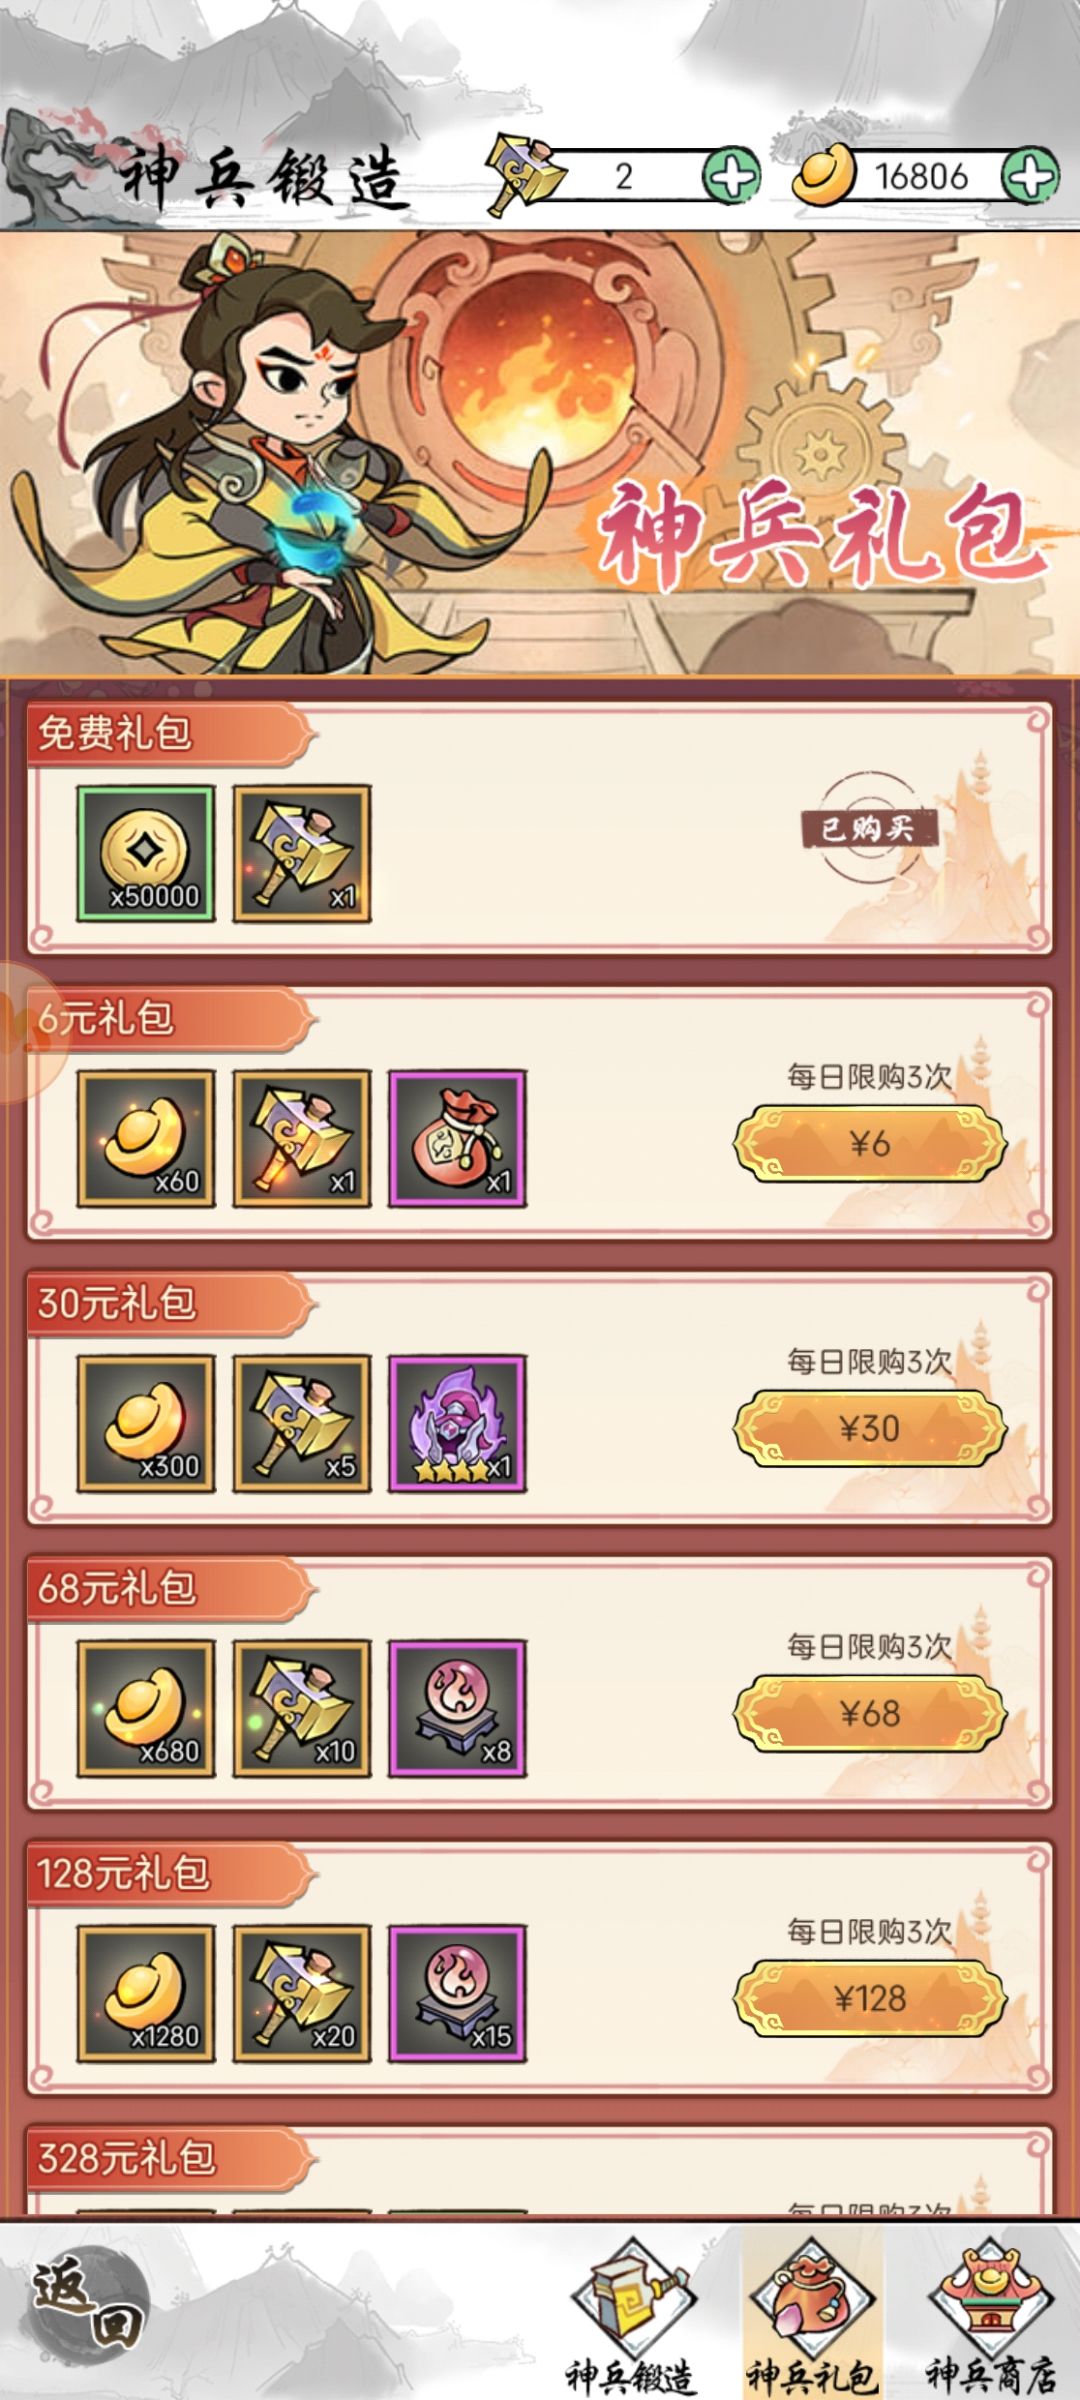The width and height of the screenshot is (1080, 2400).
Task: Tap the red lucky bag item in 6元礼包
Action: click(457, 1138)
